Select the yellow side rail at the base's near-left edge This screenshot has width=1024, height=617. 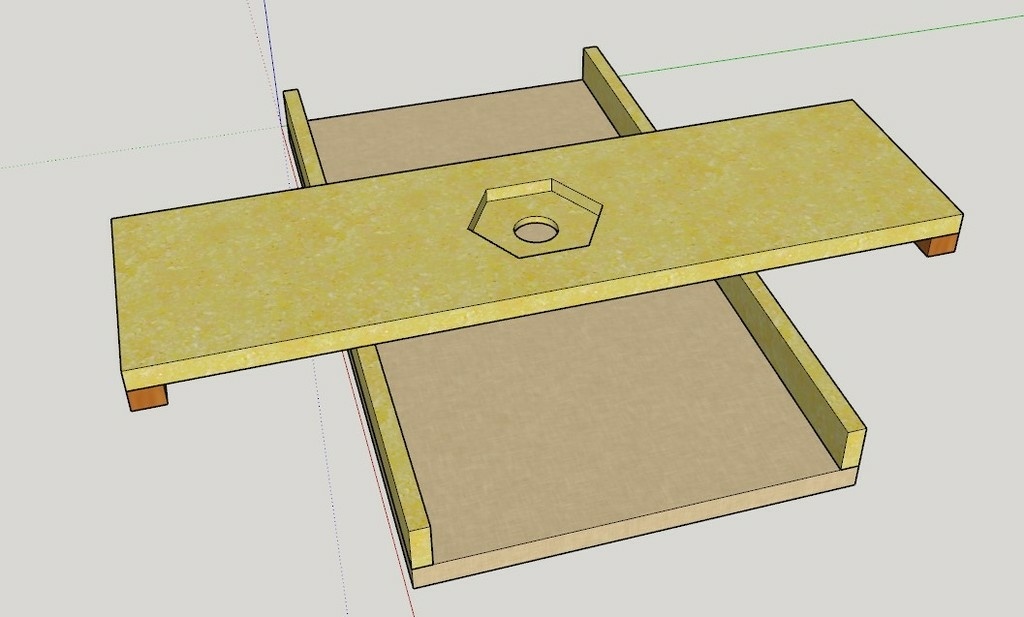(392, 451)
